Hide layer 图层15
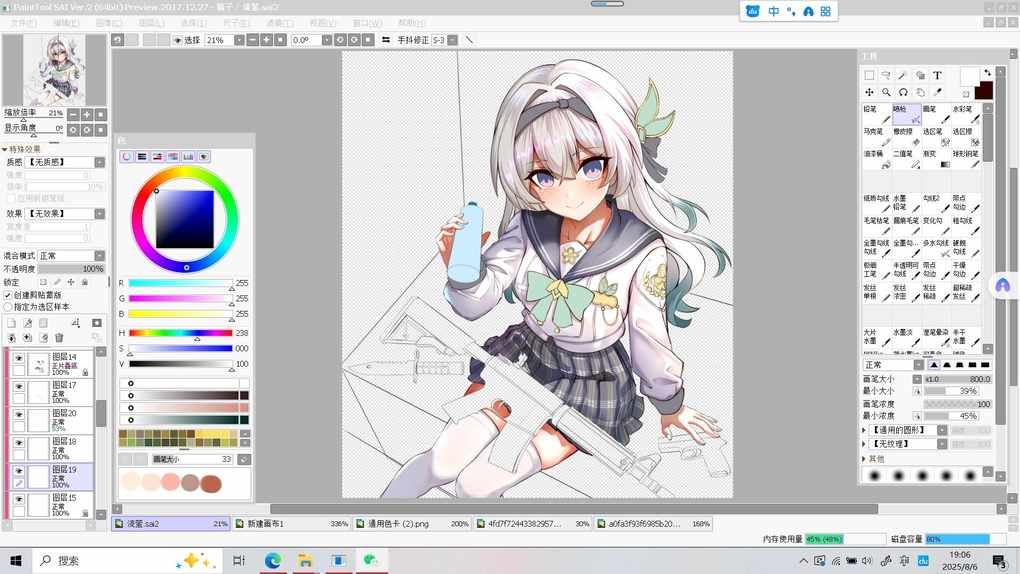The width and height of the screenshot is (1020, 574). [x=19, y=499]
